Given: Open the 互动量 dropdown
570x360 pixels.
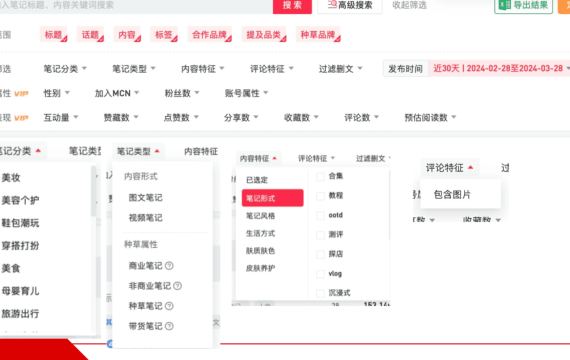Looking at the screenshot, I should (61, 117).
